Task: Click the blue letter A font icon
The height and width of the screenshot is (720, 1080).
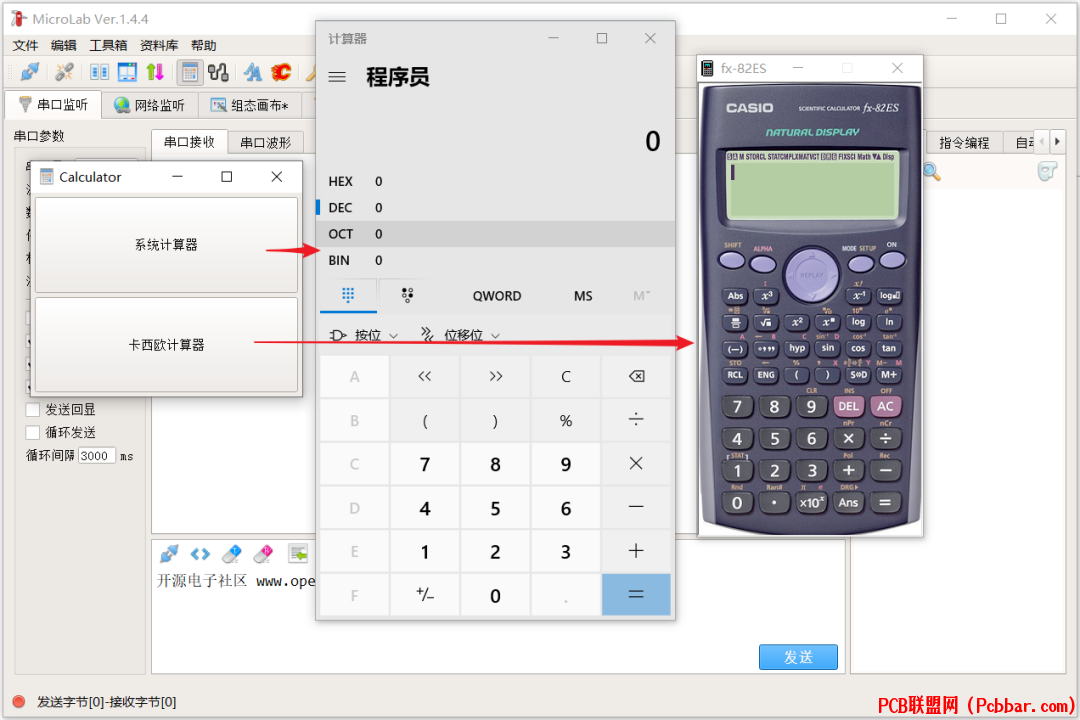Action: pos(253,72)
